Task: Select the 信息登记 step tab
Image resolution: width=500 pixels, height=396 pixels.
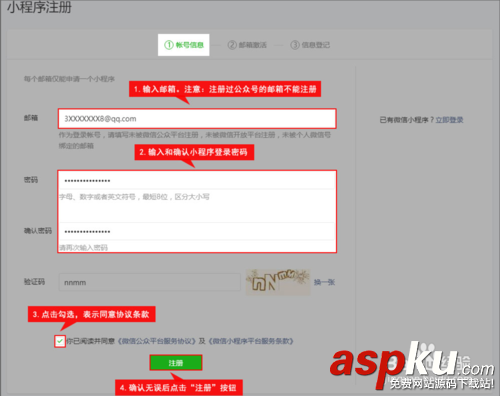Action: [310, 45]
